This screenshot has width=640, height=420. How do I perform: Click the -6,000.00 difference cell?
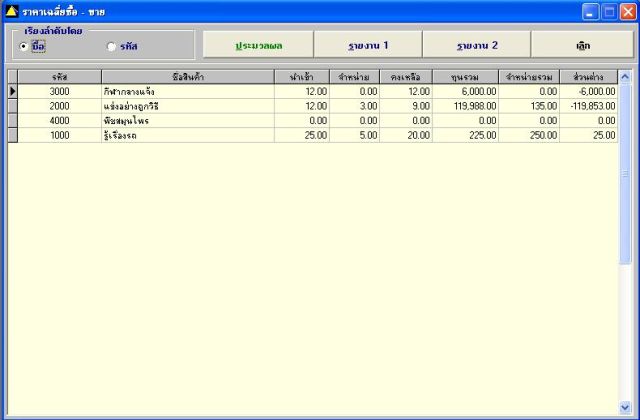point(589,91)
